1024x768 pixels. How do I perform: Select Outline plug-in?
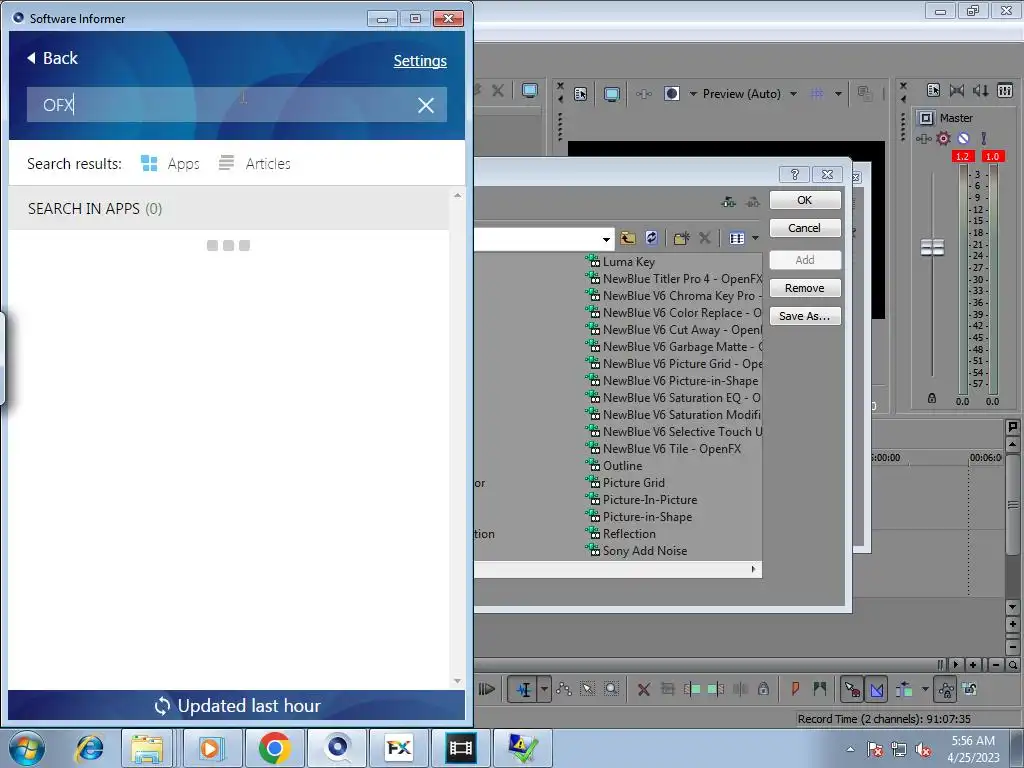point(622,466)
